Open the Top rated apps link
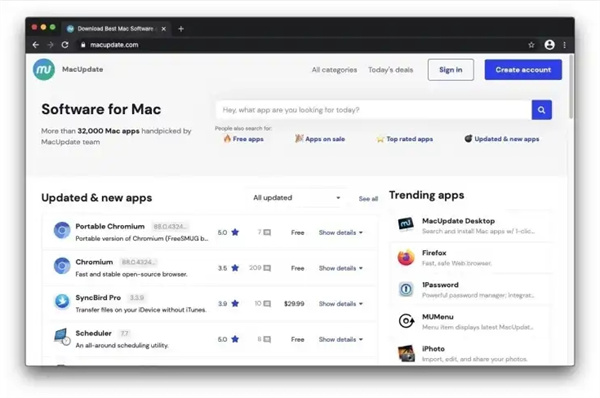 point(405,139)
